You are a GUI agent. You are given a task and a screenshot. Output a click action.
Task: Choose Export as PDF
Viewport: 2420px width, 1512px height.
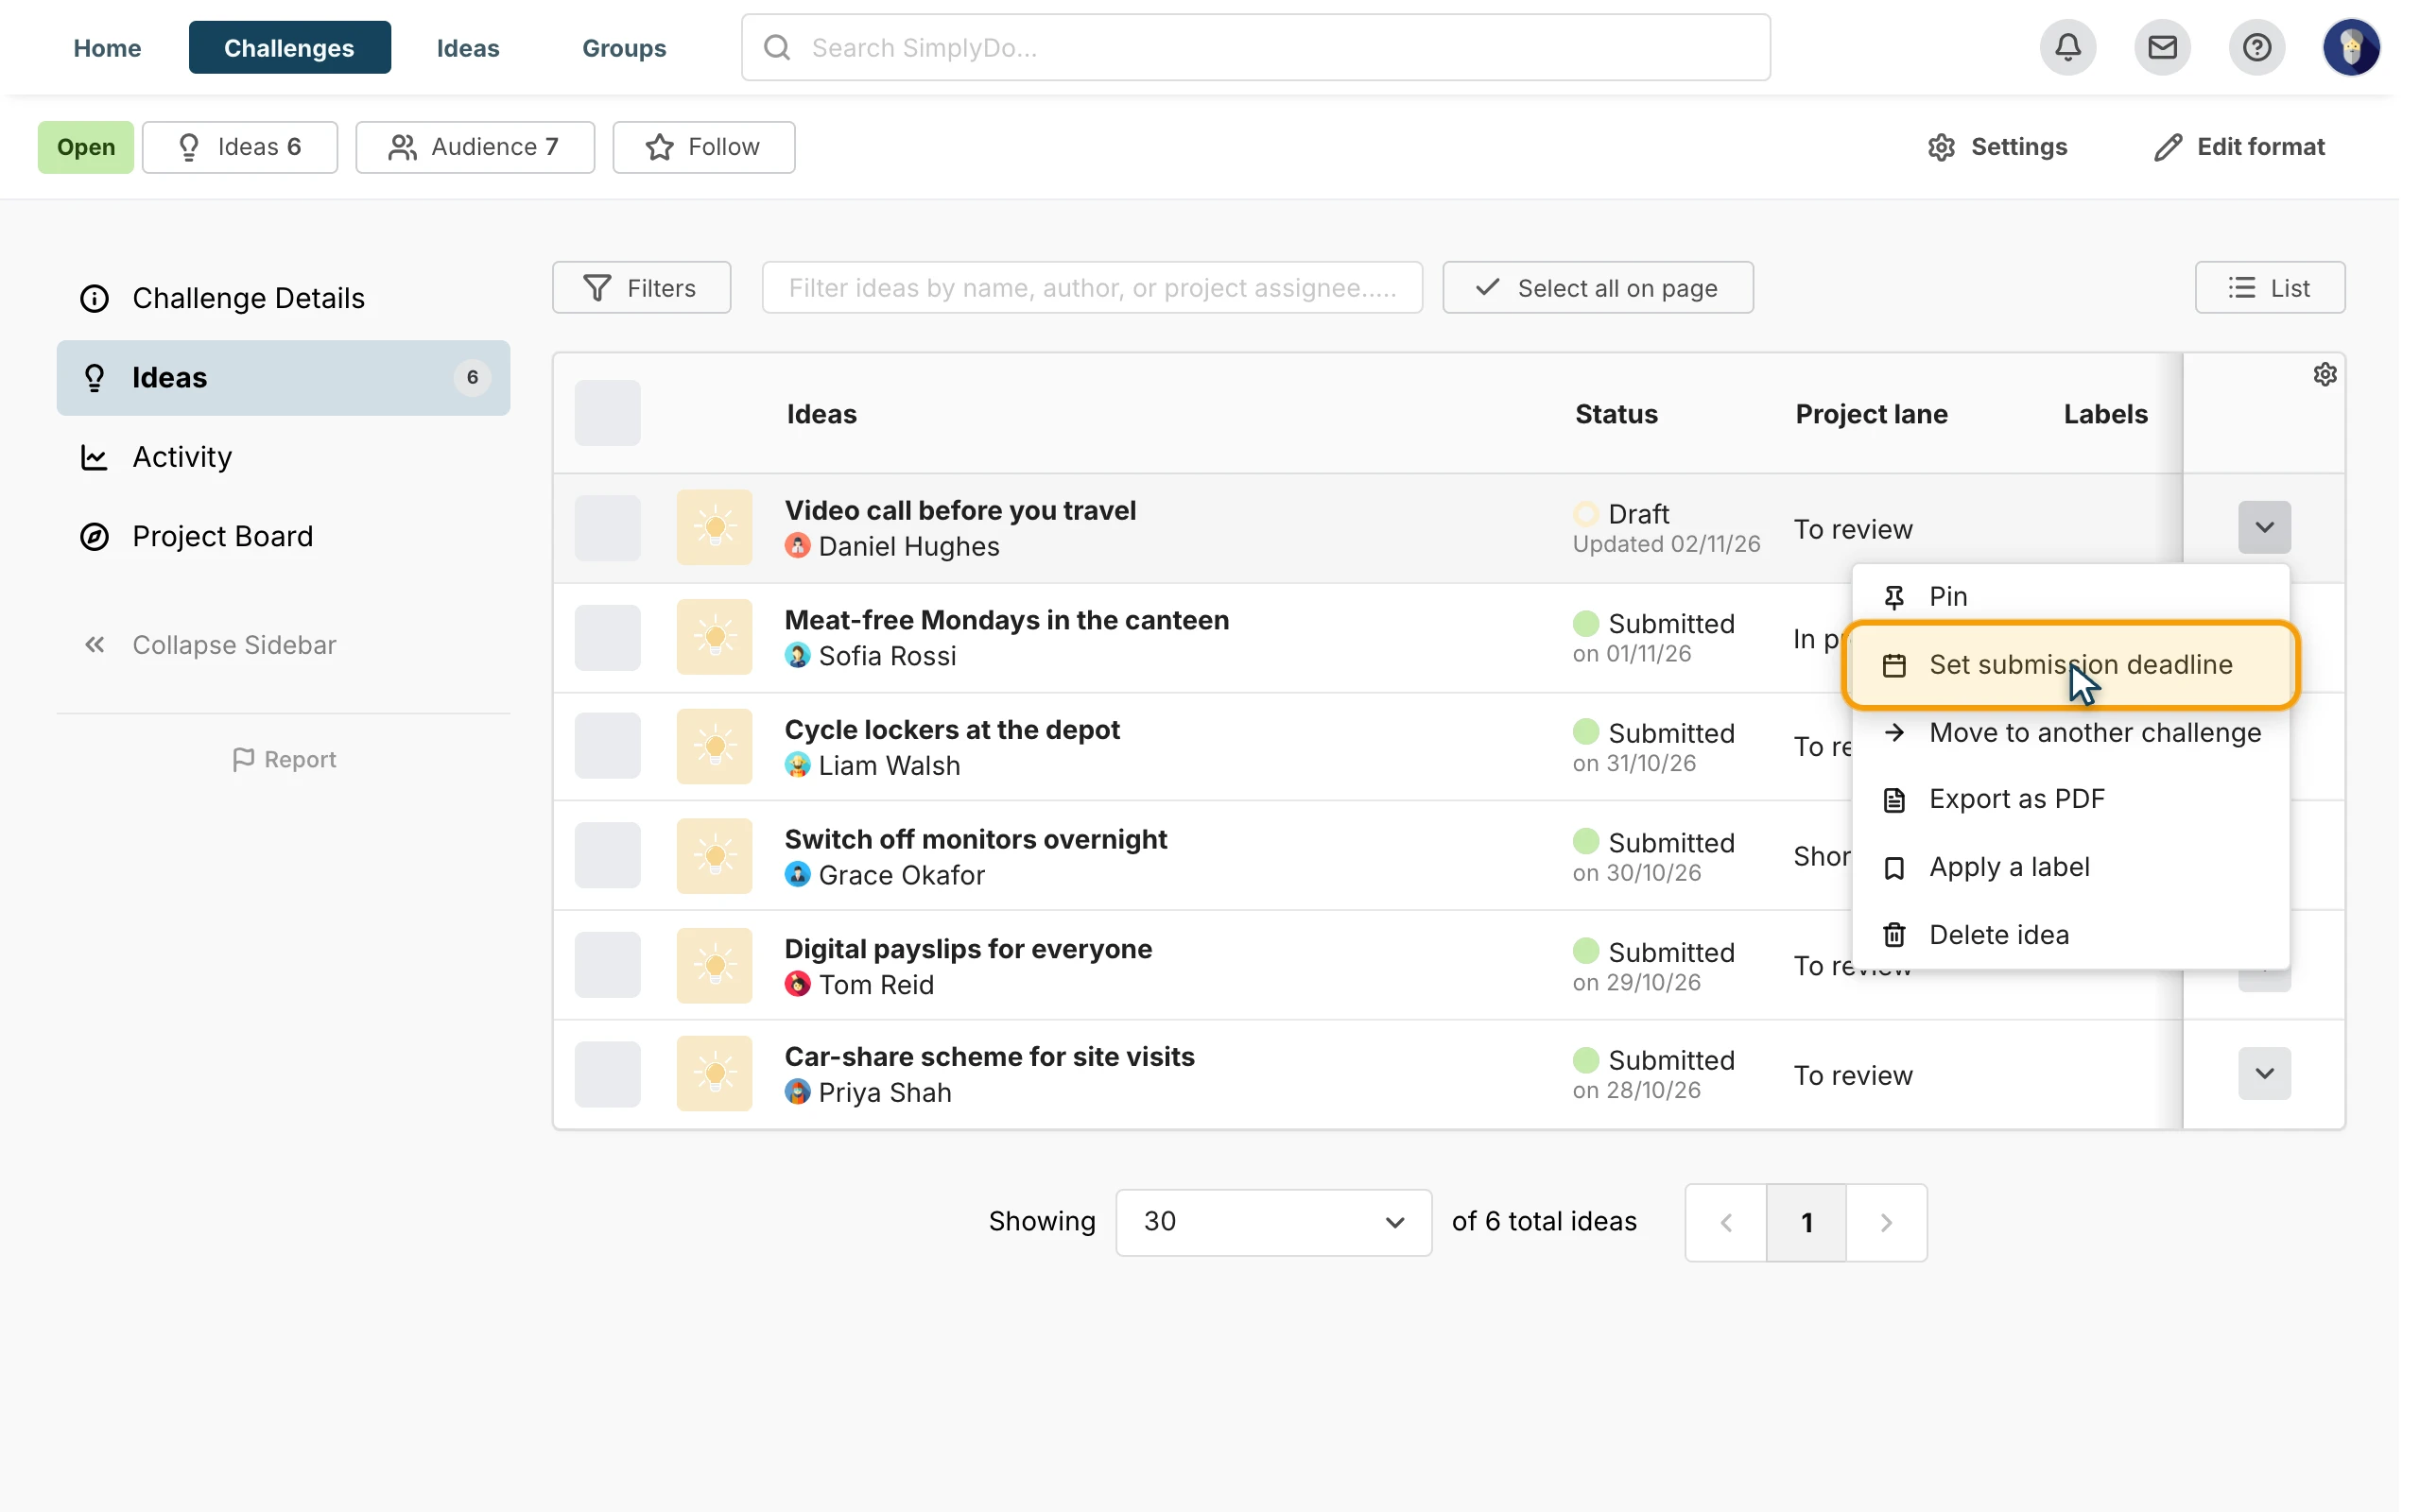[x=2070, y=800]
